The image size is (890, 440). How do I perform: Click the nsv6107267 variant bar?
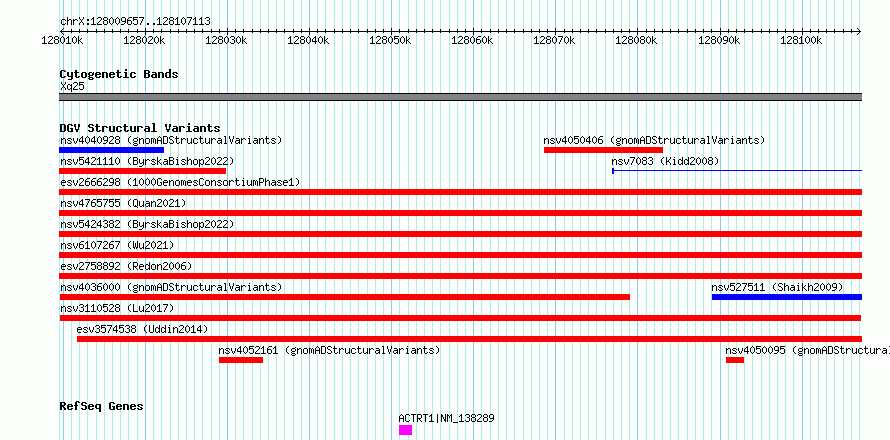coord(461,255)
